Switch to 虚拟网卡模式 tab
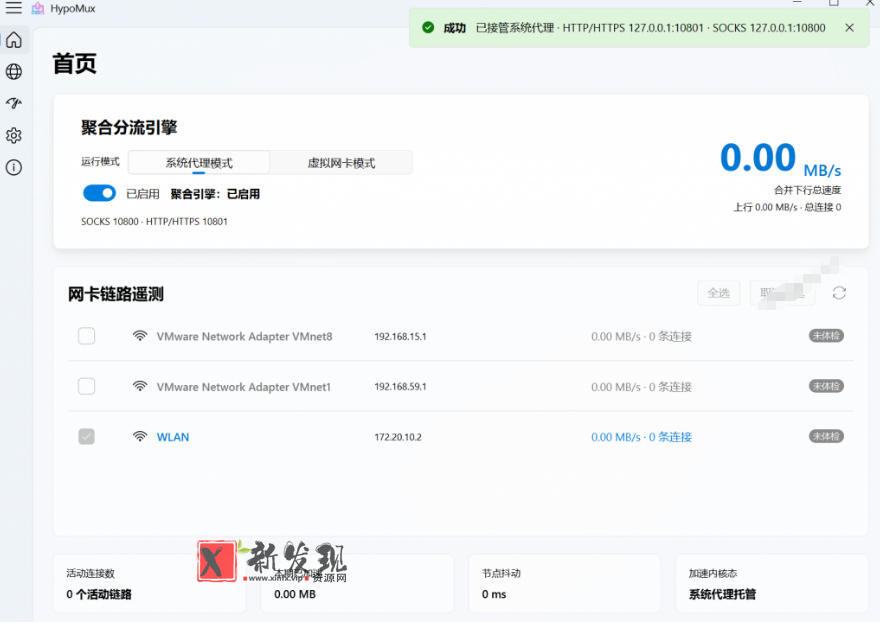 341,163
